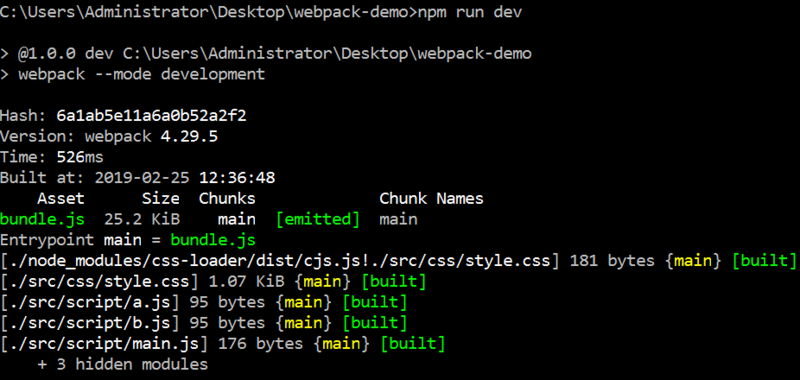Image resolution: width=800 pixels, height=380 pixels.
Task: Click the build date 2019-02-25
Action: coord(142,178)
